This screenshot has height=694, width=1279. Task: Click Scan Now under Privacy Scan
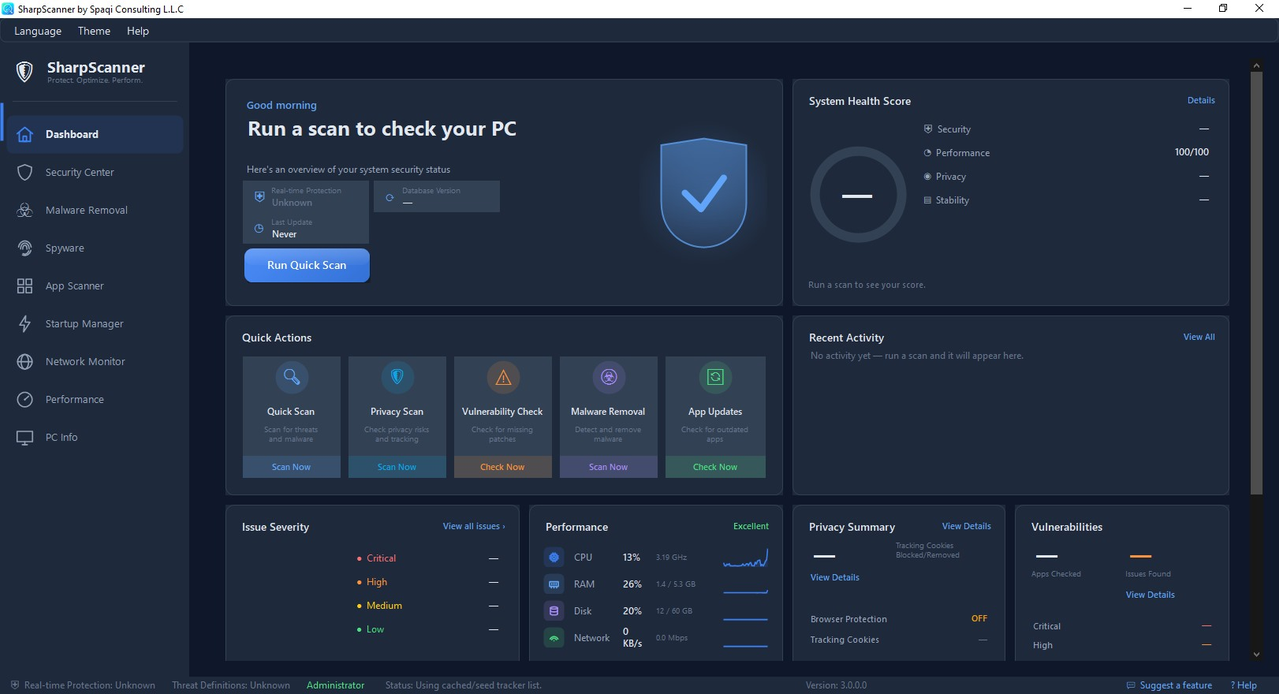click(397, 467)
